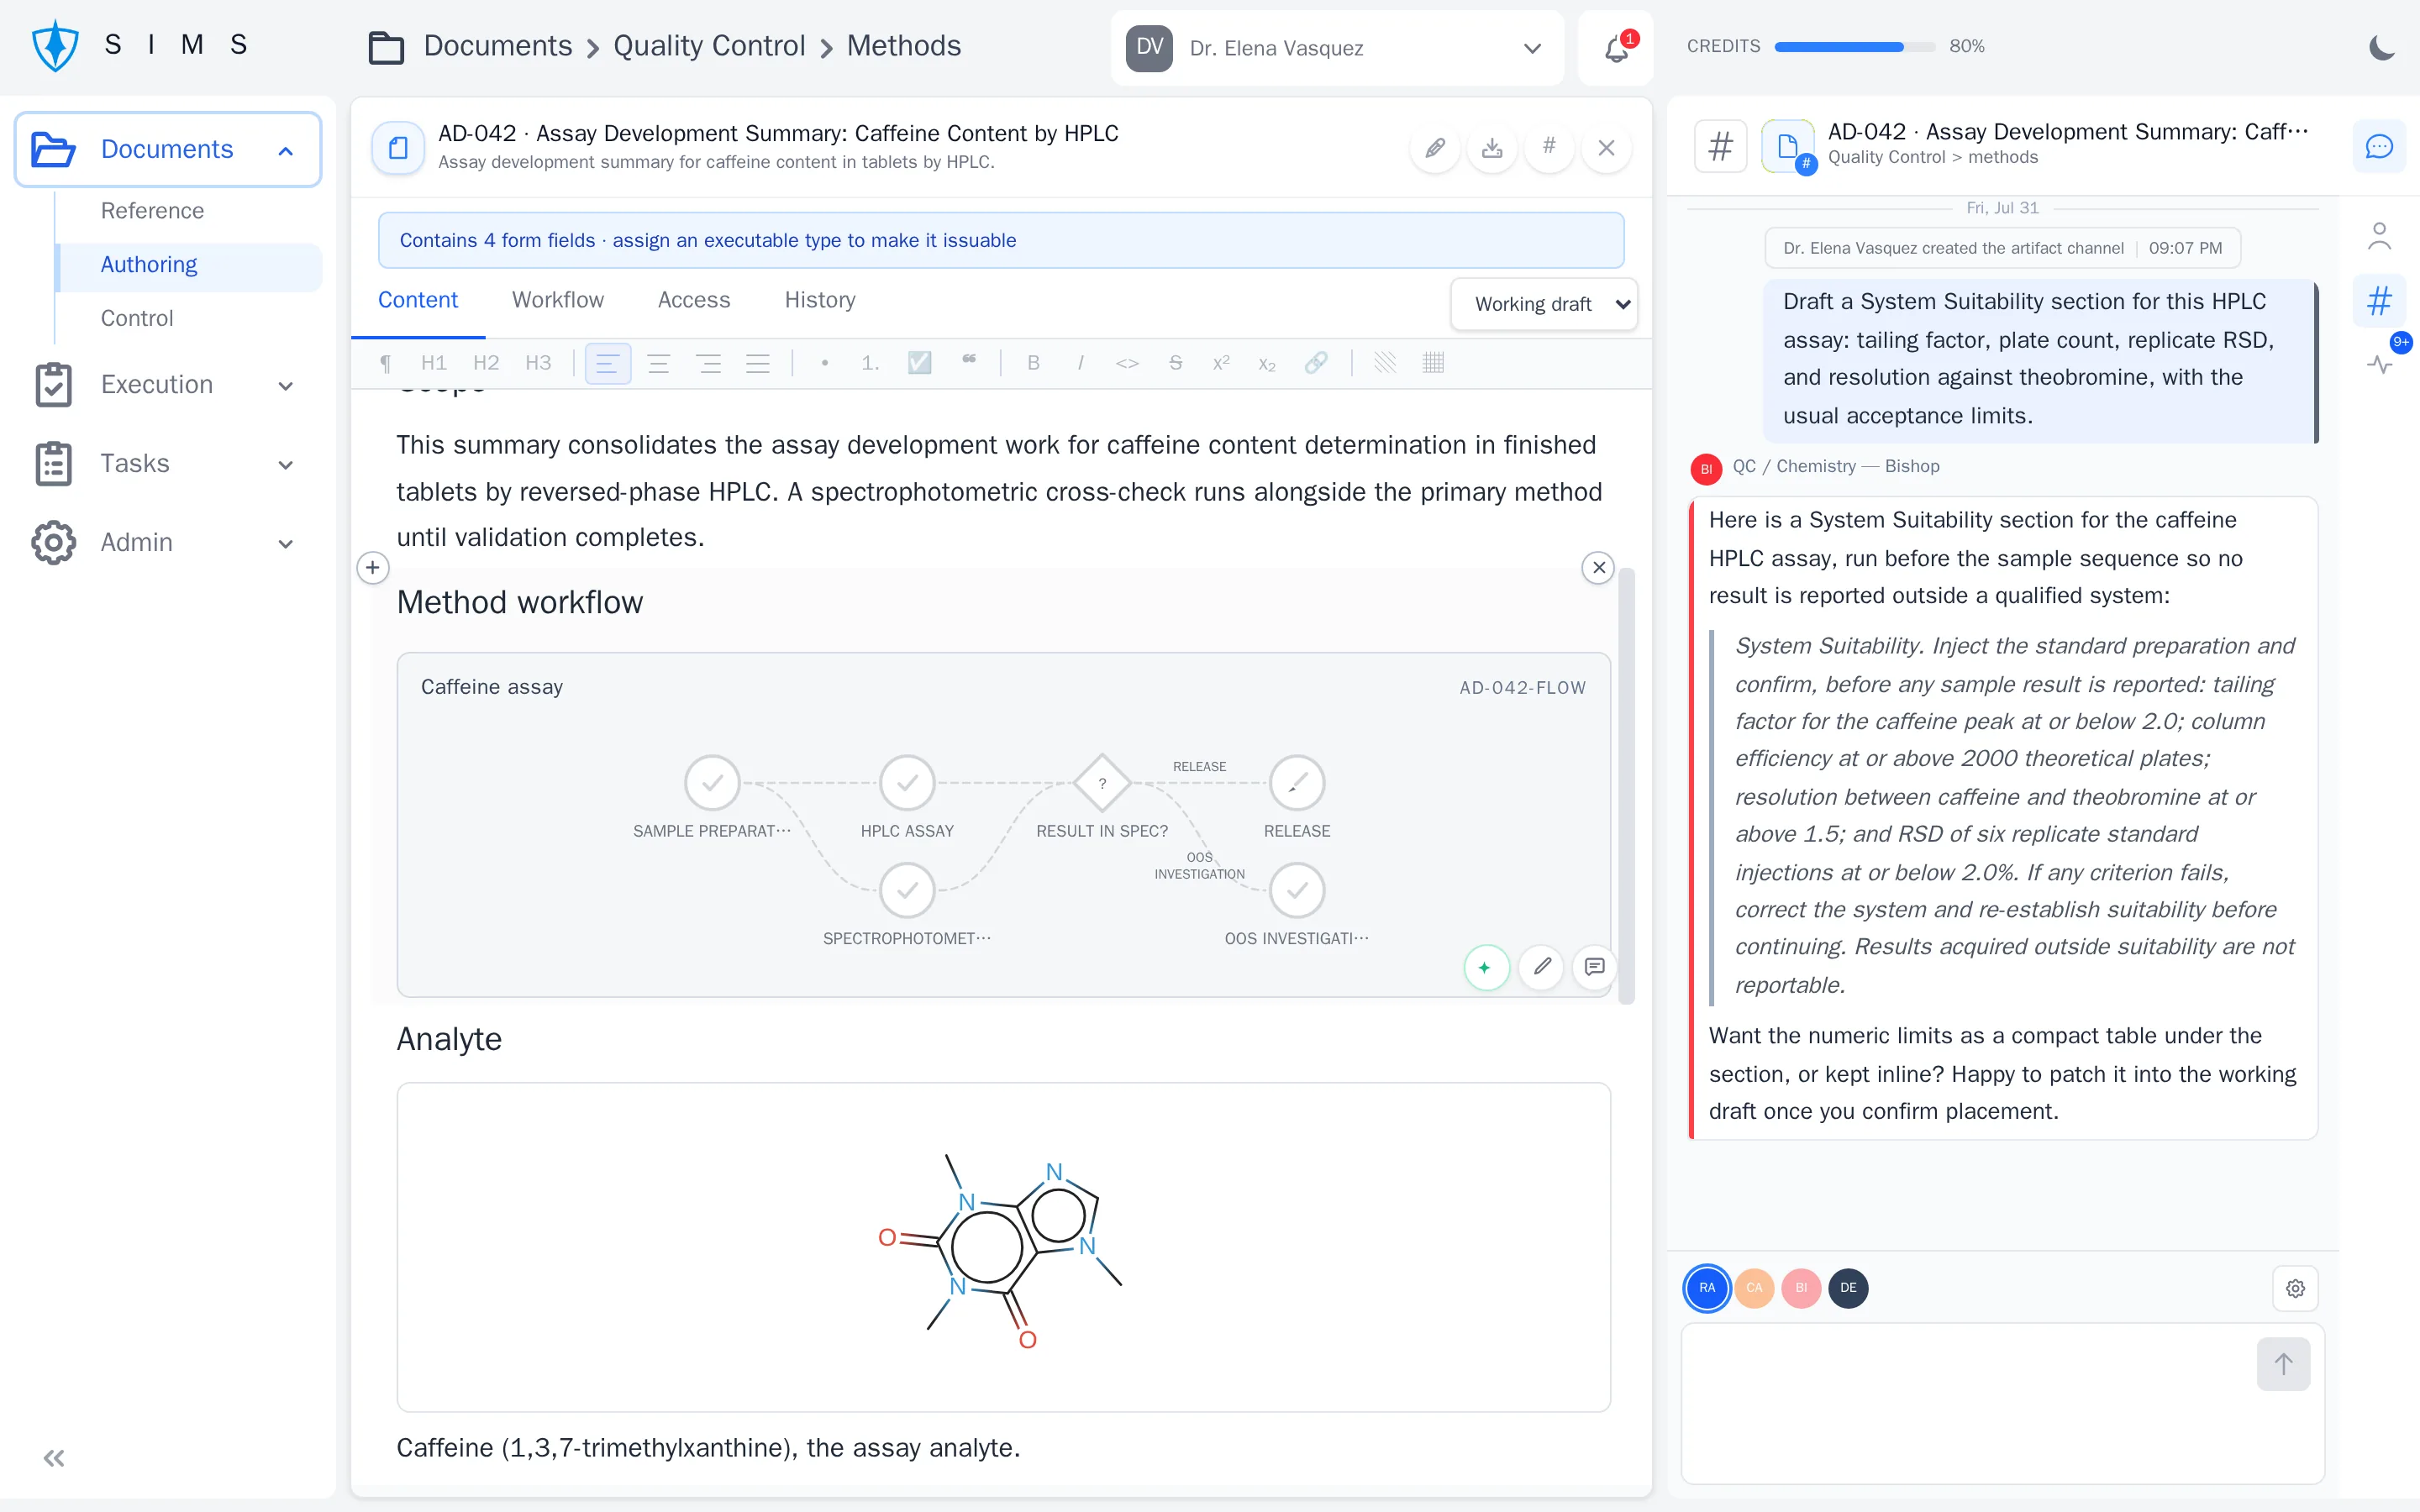
Task: Toggle inline code formatting
Action: tap(1127, 363)
